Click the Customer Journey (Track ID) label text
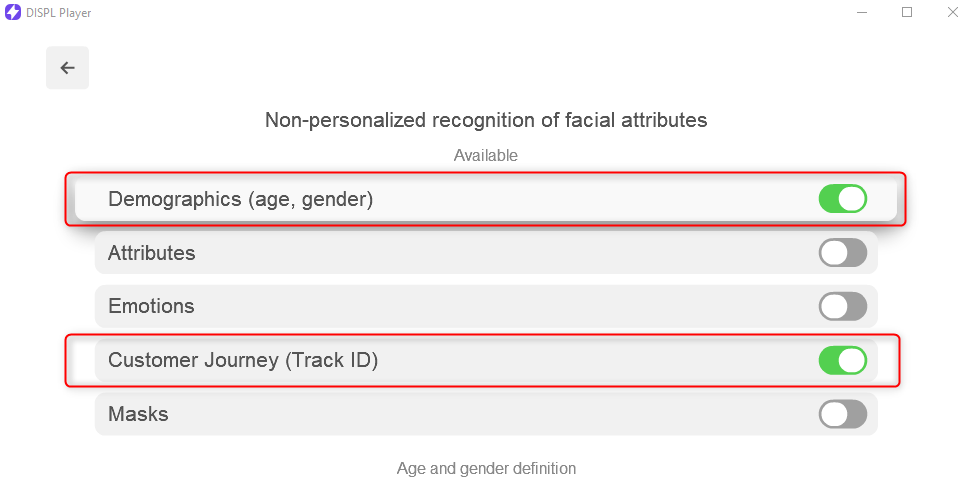Viewport: 973px width, 493px height. coord(243,360)
